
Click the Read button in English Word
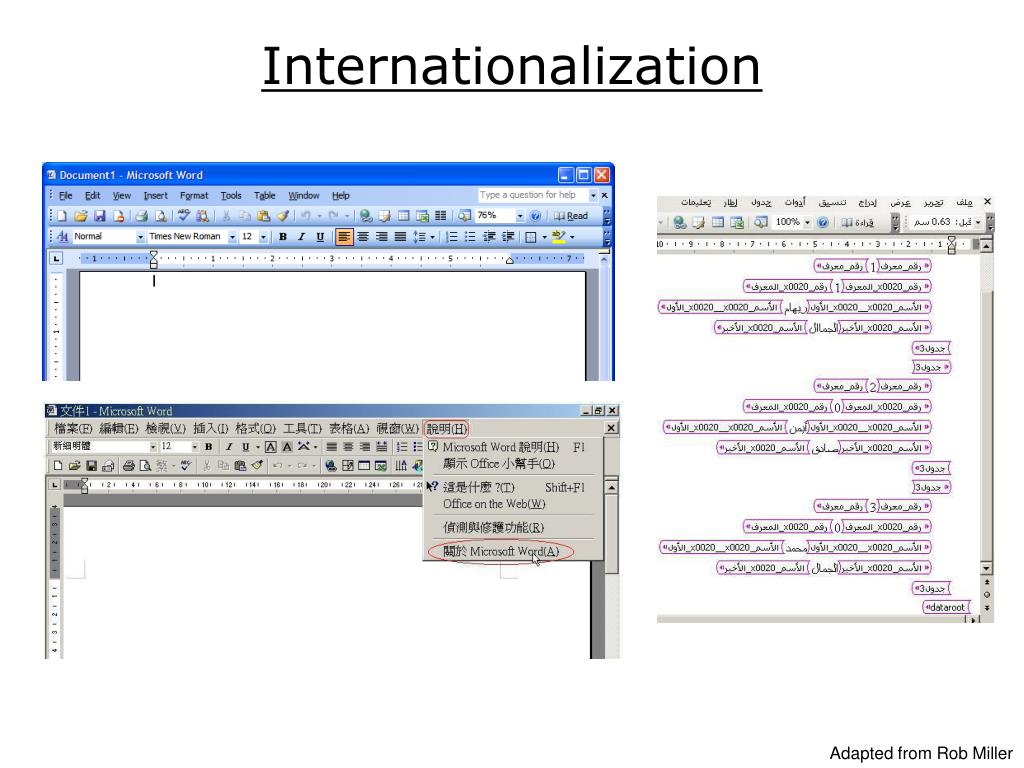571,216
